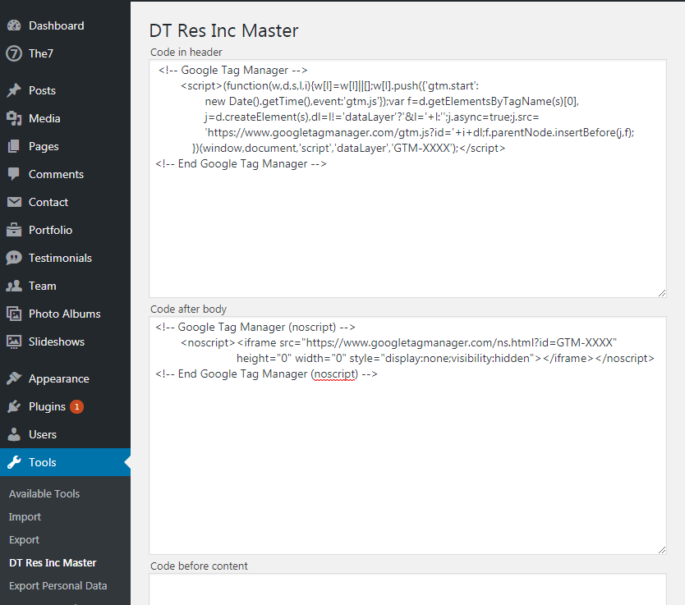Screen dimensions: 685x605
Task: Open the Testimonials menu item
Action: pos(60,258)
